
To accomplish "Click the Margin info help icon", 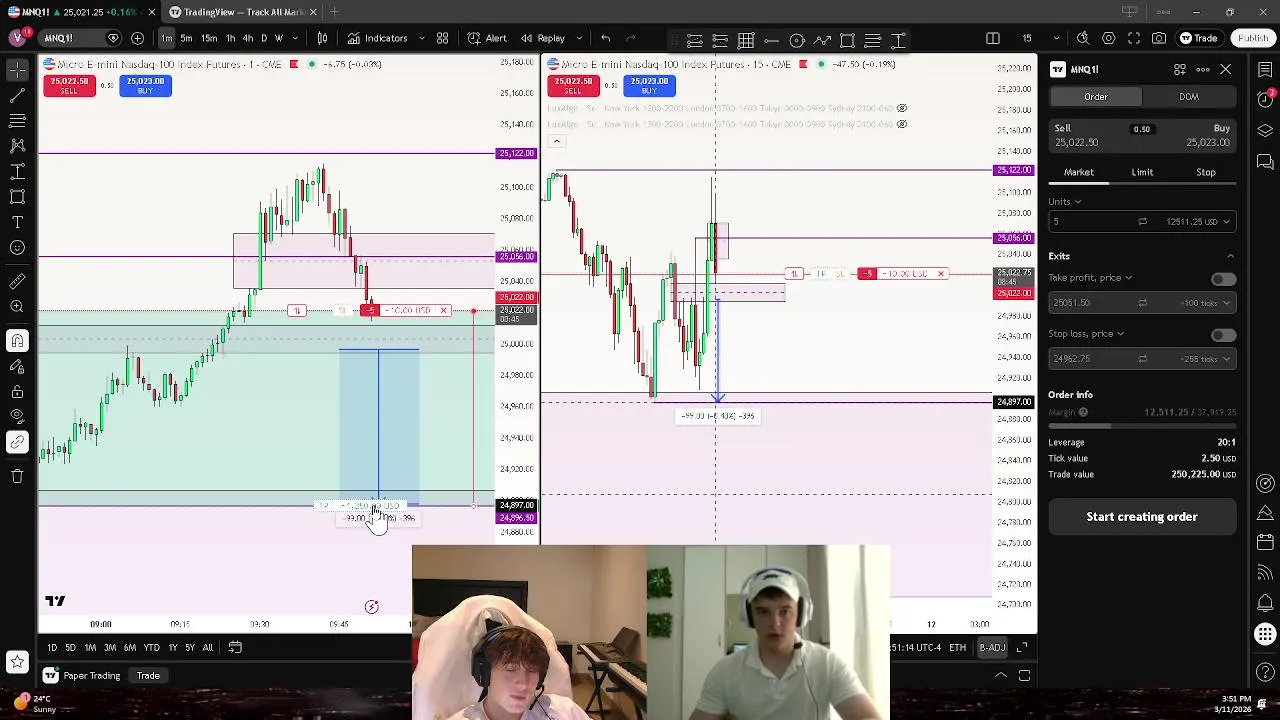I will tap(1083, 412).
